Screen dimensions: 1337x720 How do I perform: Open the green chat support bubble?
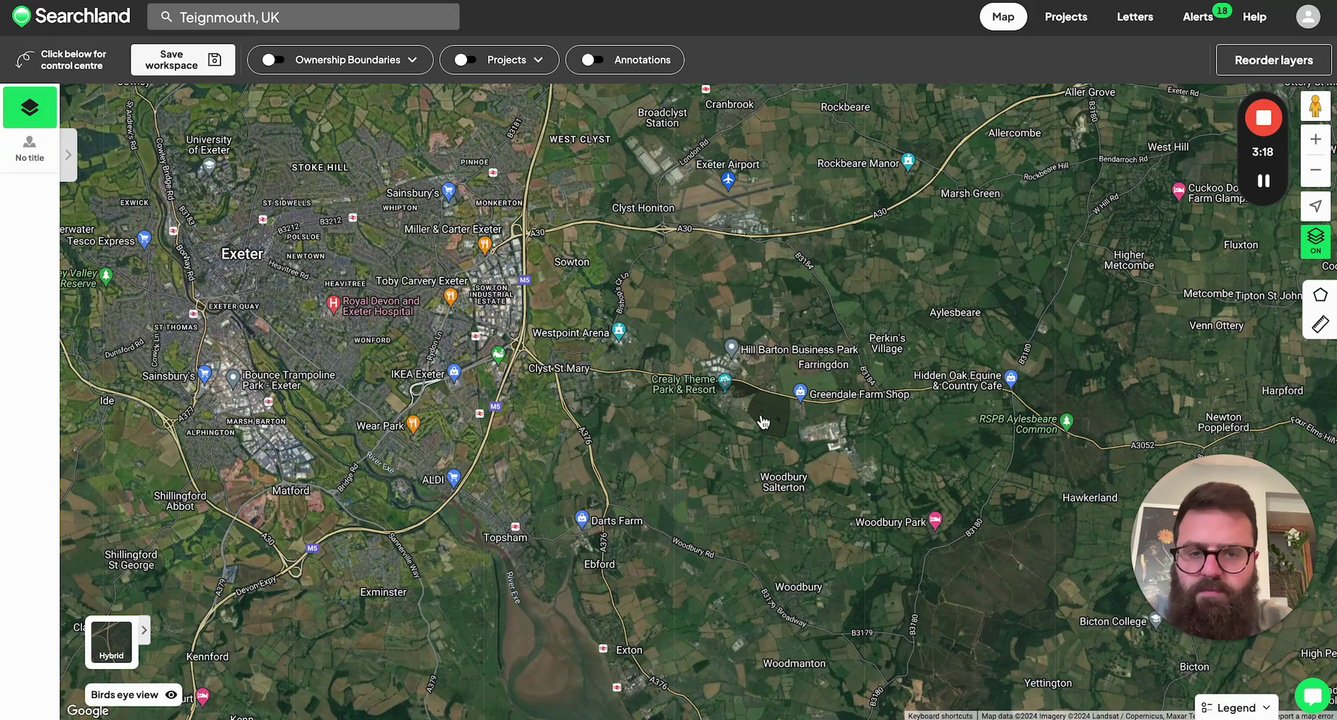[x=1311, y=696]
